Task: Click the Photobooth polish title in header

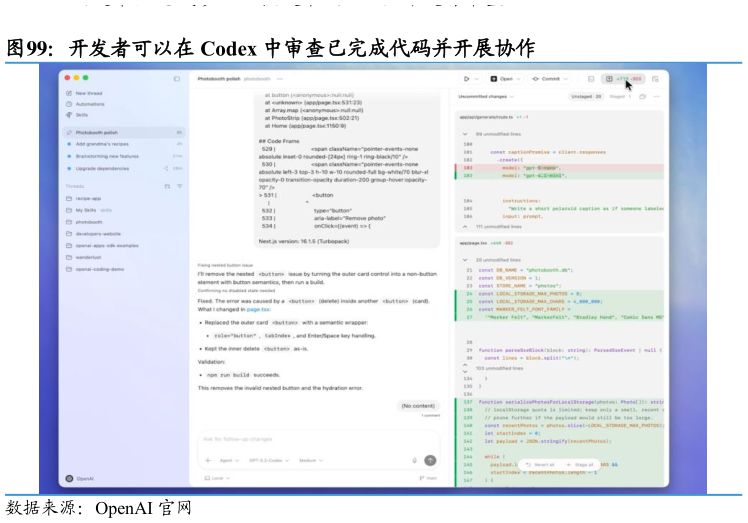Action: 219,79
